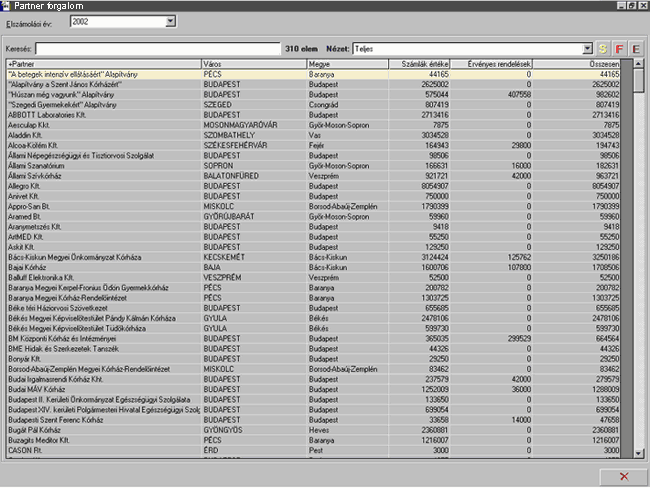Select the Askit Kft. row

click(313, 247)
